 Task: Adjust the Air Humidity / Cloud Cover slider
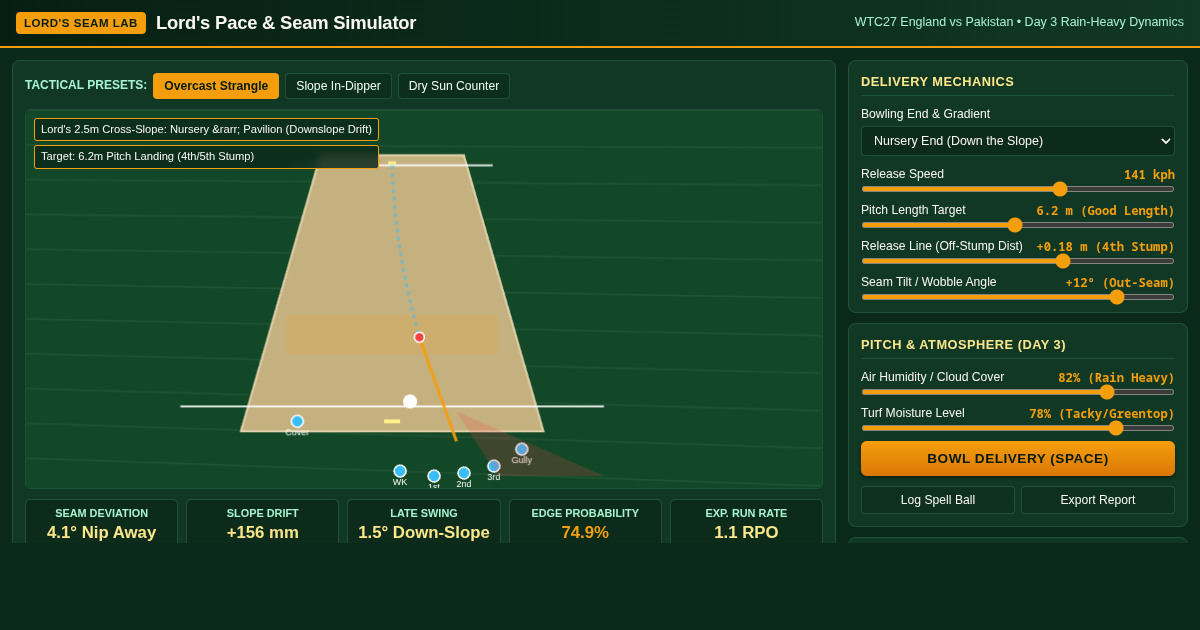click(x=1018, y=392)
